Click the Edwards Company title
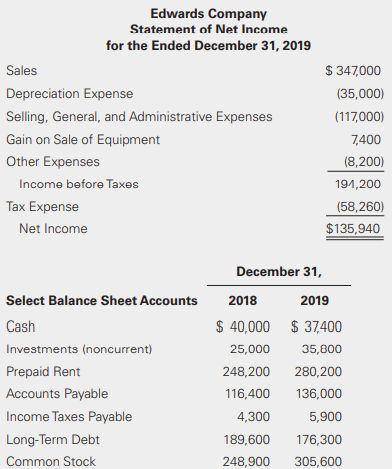This screenshot has width=392, height=469. coord(208,14)
